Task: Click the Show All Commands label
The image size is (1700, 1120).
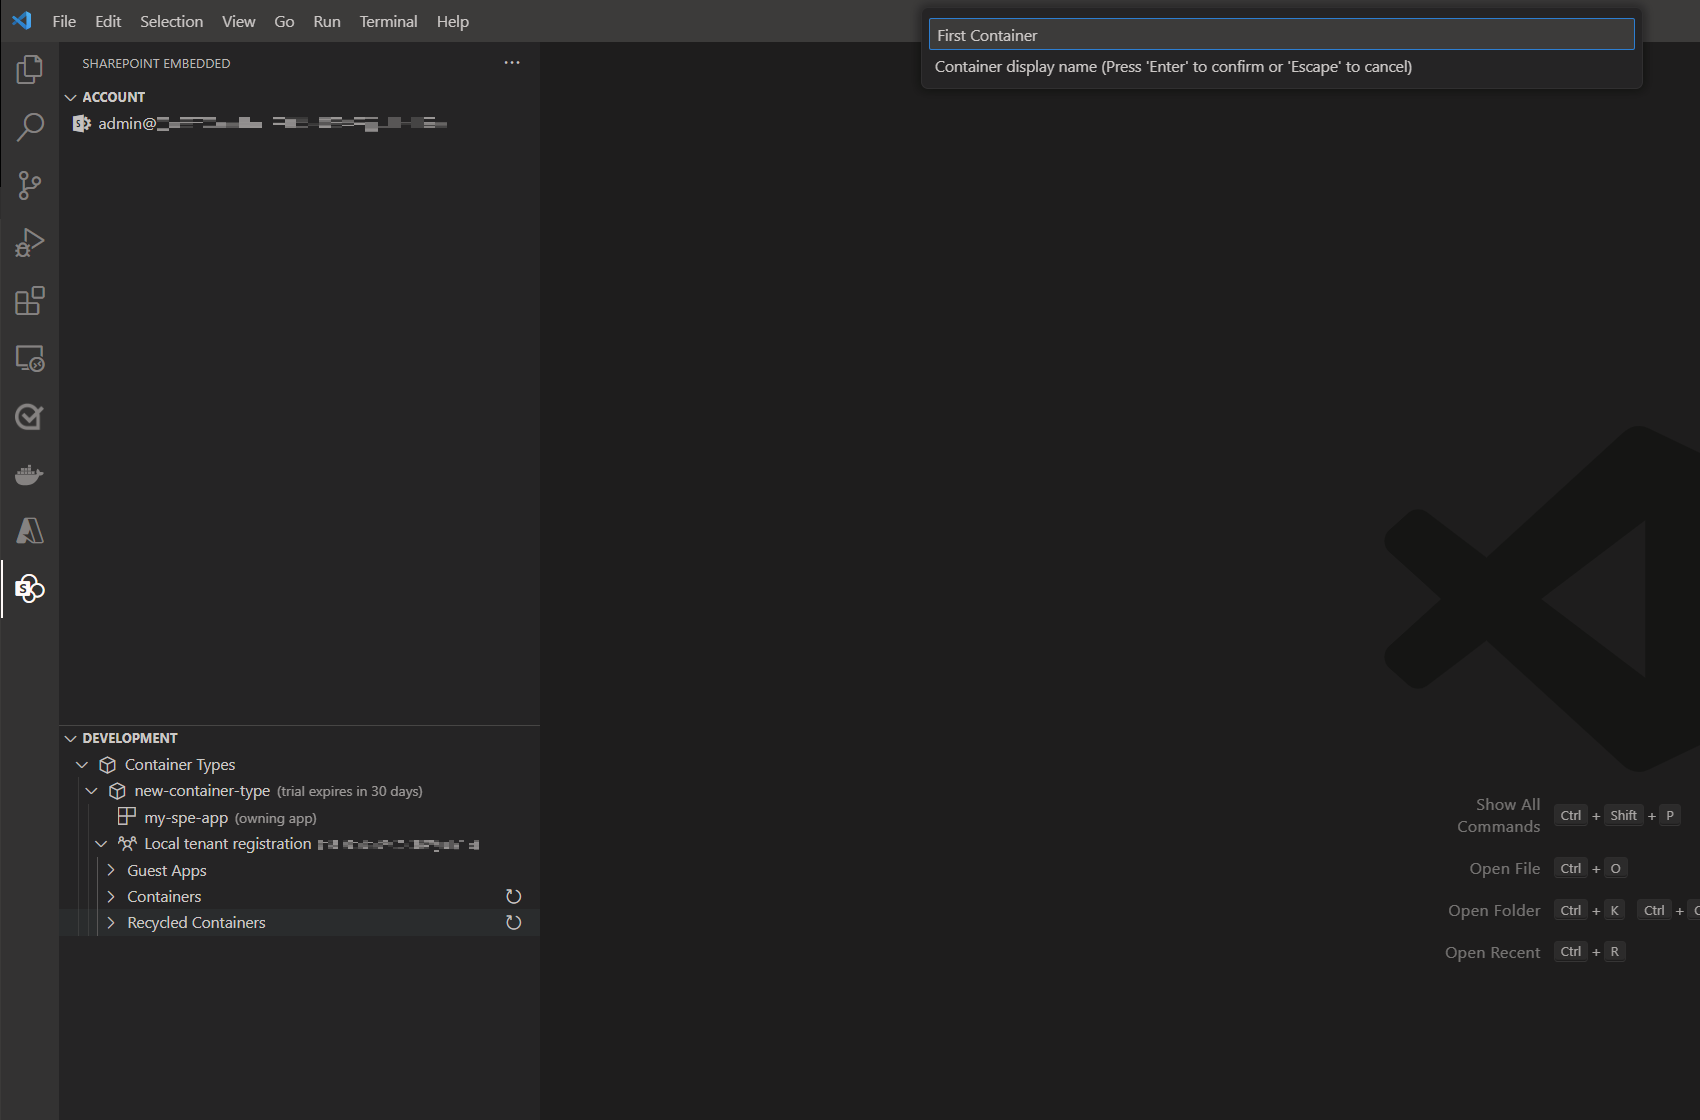Action: pyautogui.click(x=1498, y=815)
